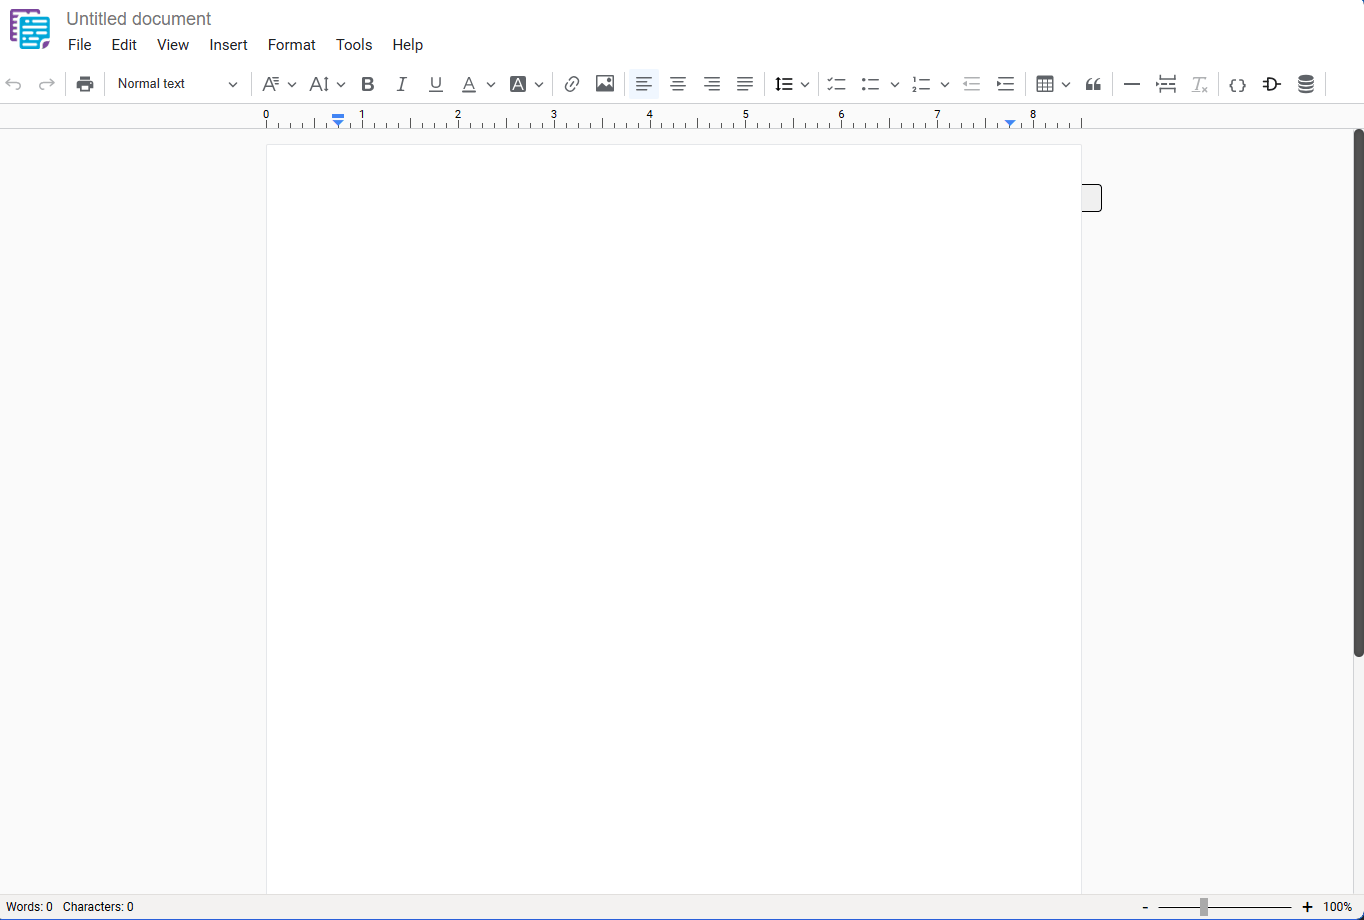Click the logic gate connector icon
This screenshot has width=1364, height=920.
click(1272, 84)
